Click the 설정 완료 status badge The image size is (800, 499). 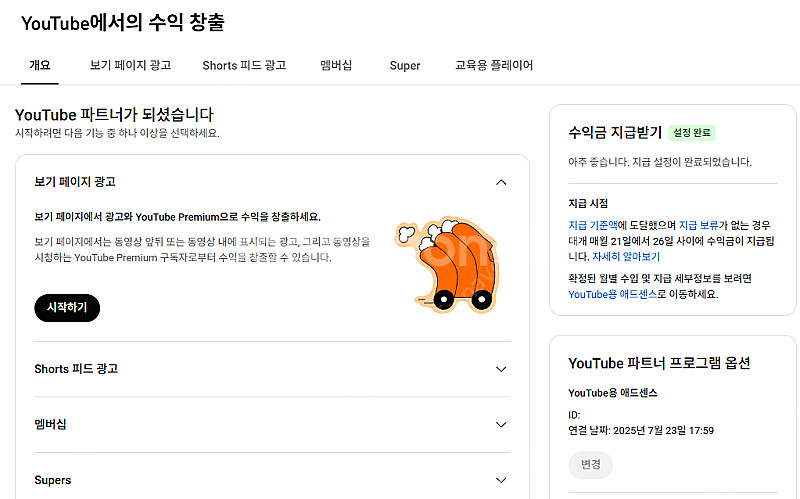point(692,133)
